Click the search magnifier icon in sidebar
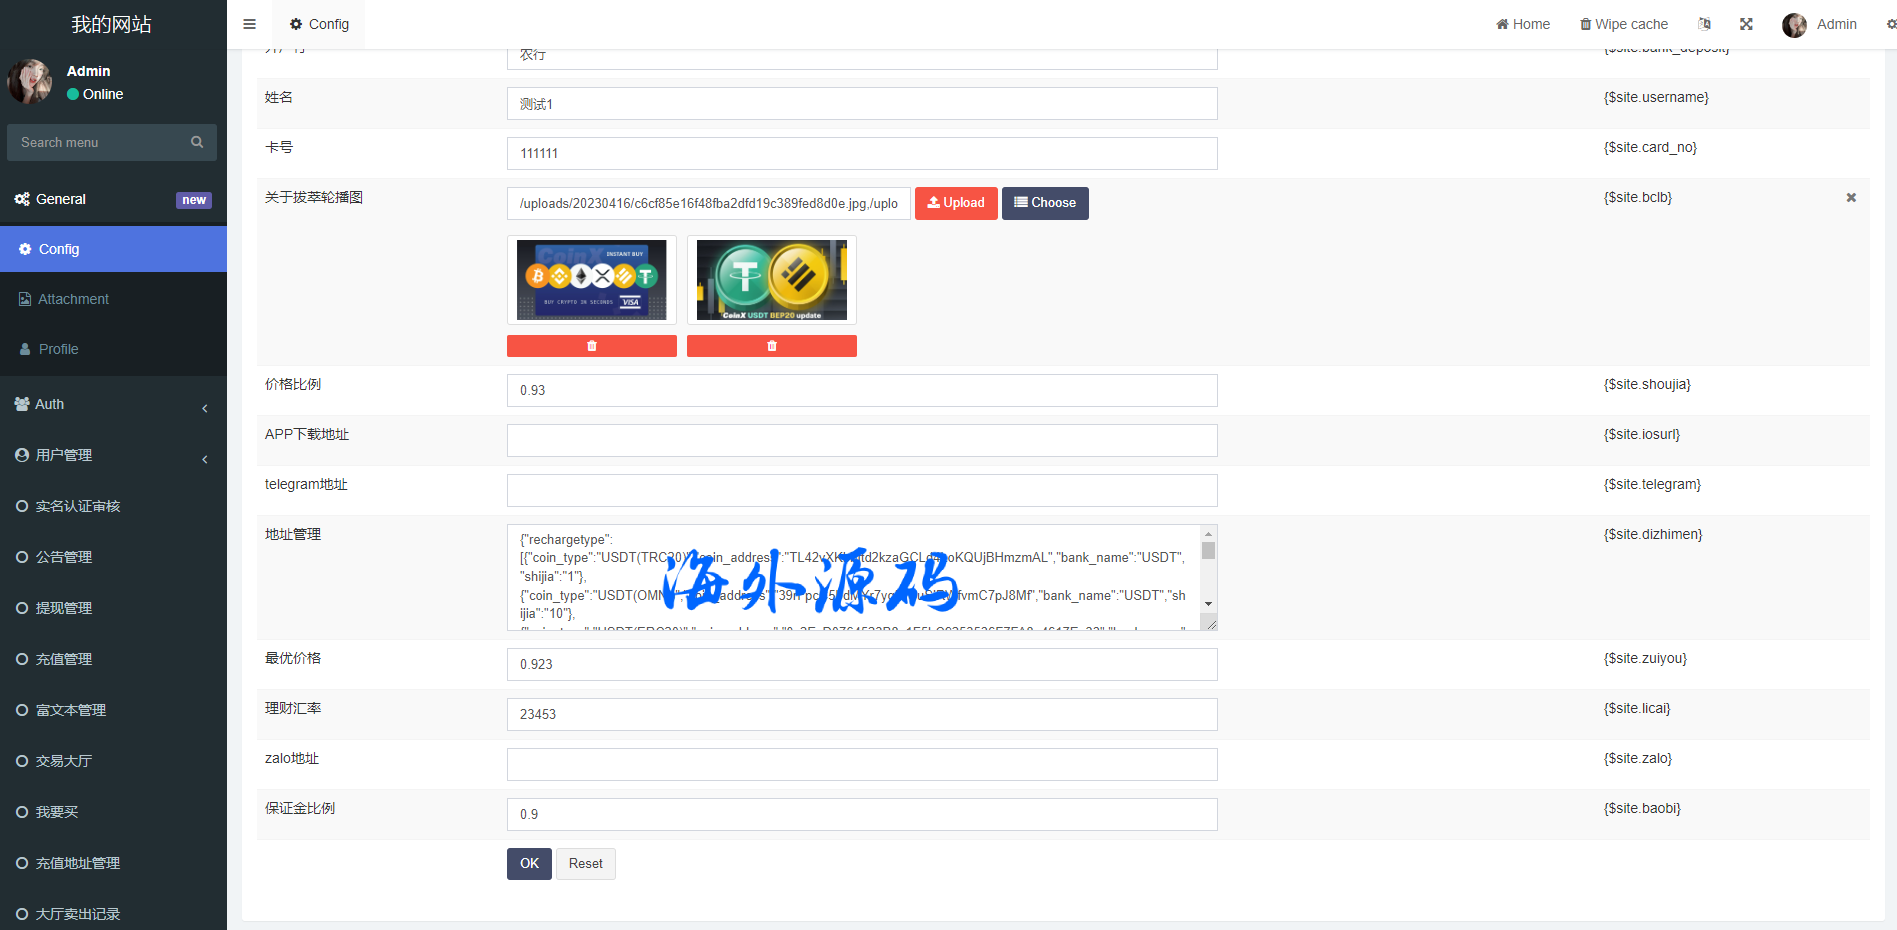Screen dimensions: 1897x930 pos(197,142)
